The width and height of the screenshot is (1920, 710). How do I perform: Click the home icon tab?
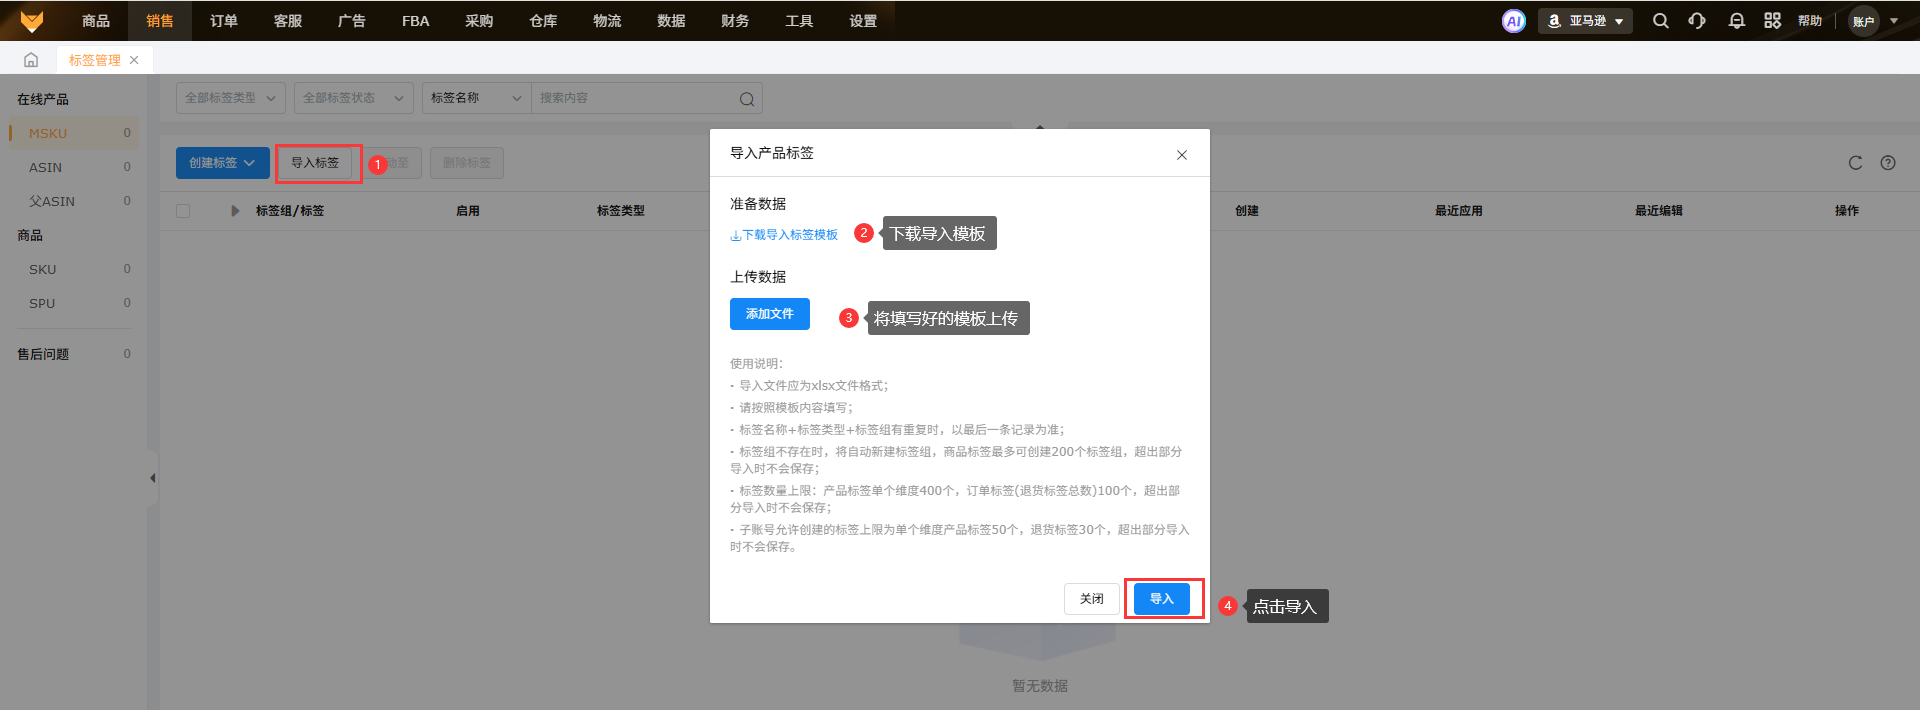pyautogui.click(x=31, y=60)
